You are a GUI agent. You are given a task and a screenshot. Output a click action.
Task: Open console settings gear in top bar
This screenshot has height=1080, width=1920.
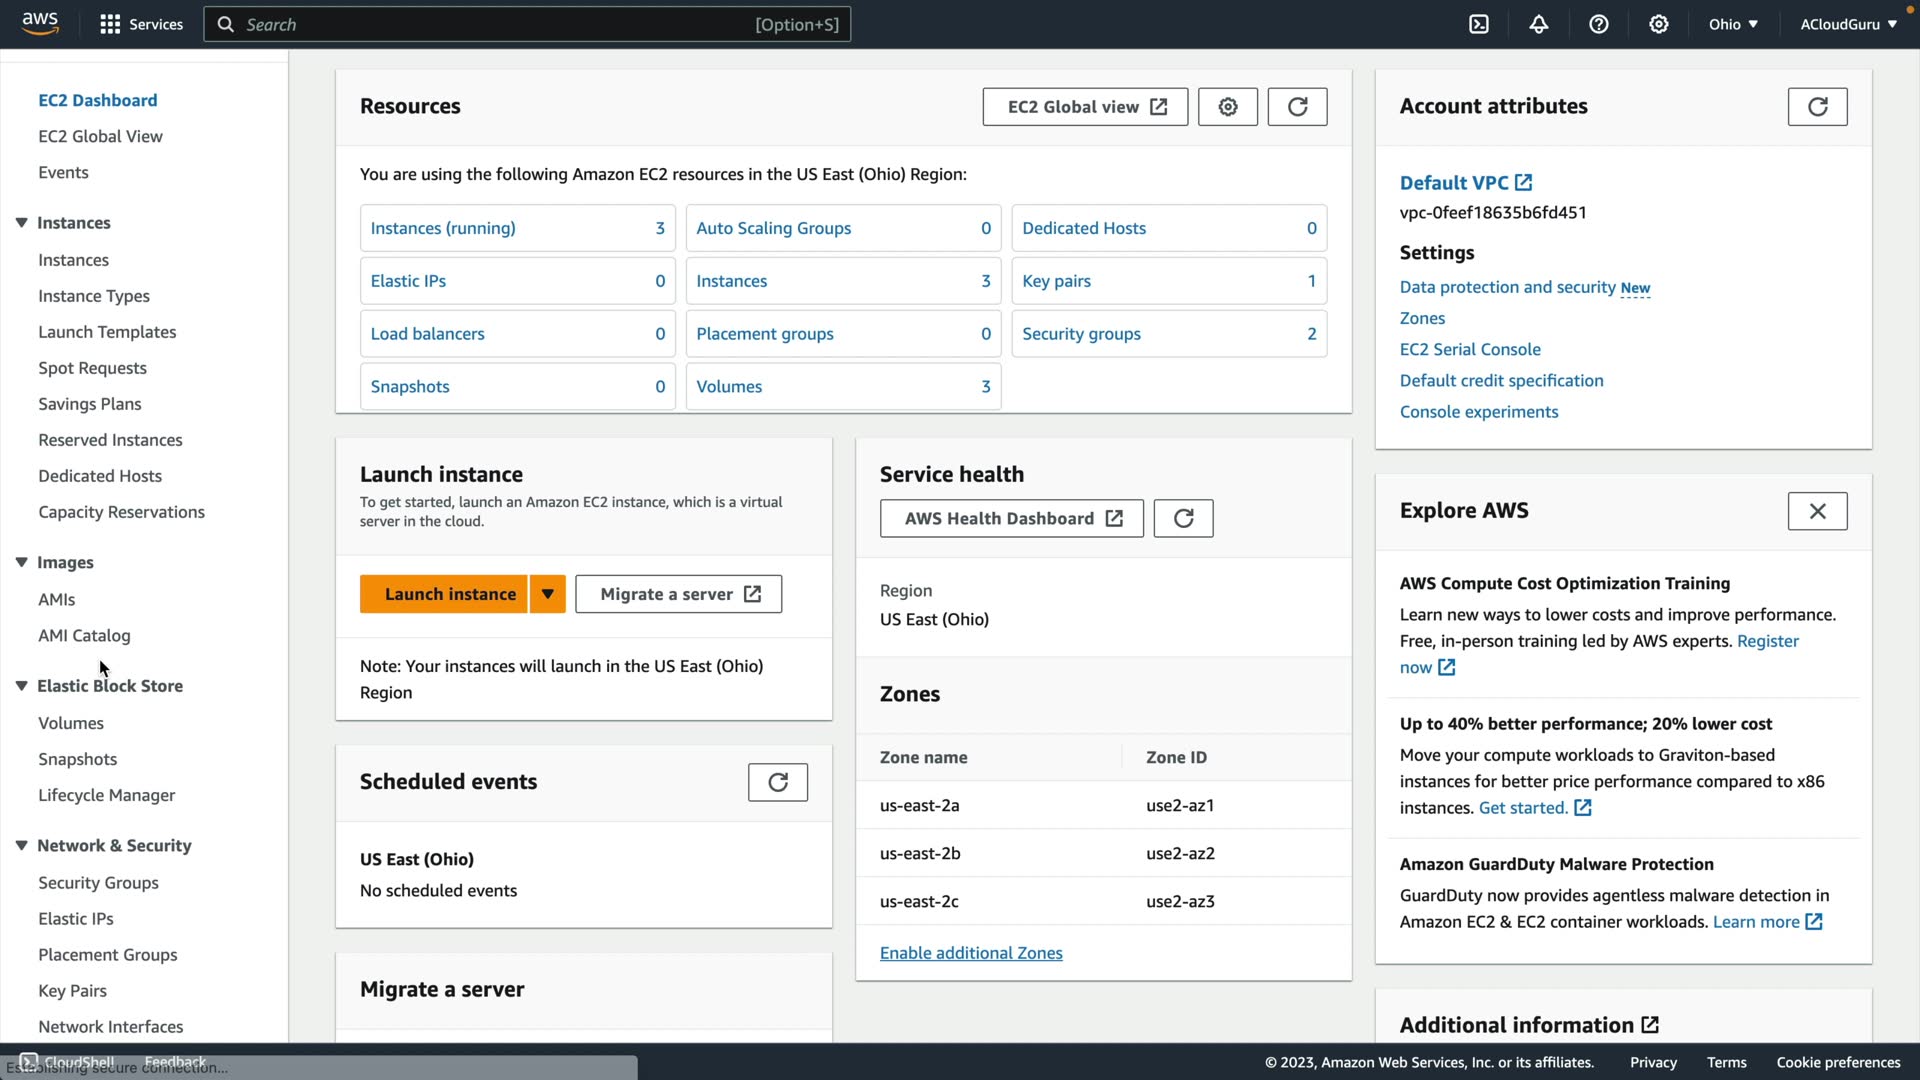(1659, 24)
